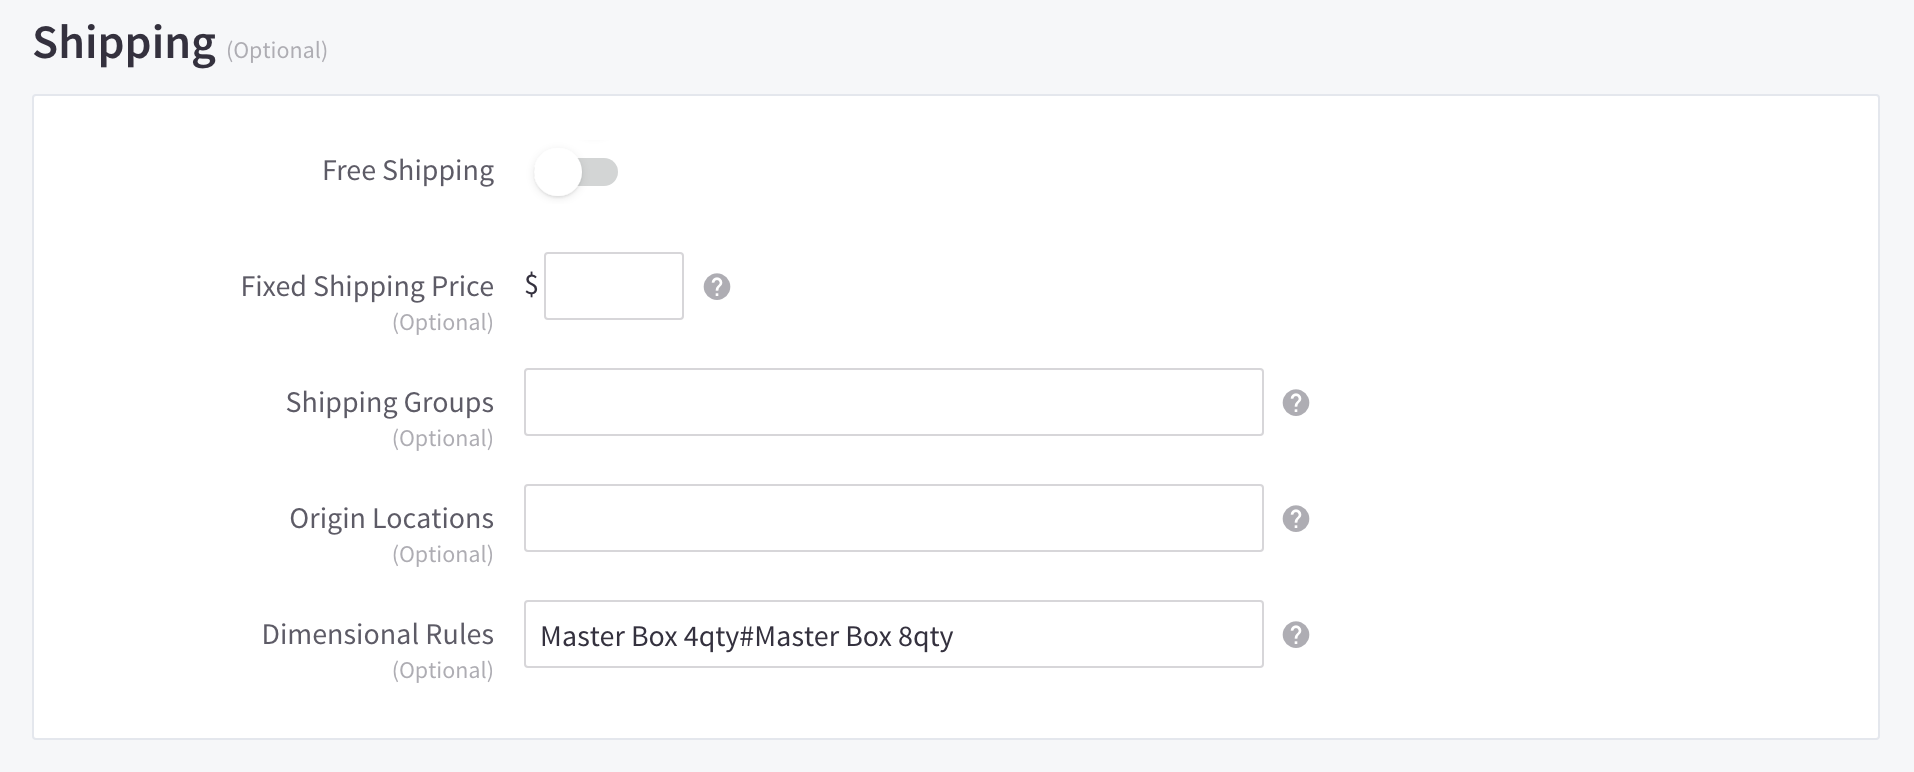Click the Free Shipping label
The height and width of the screenshot is (772, 1914).
pos(407,171)
